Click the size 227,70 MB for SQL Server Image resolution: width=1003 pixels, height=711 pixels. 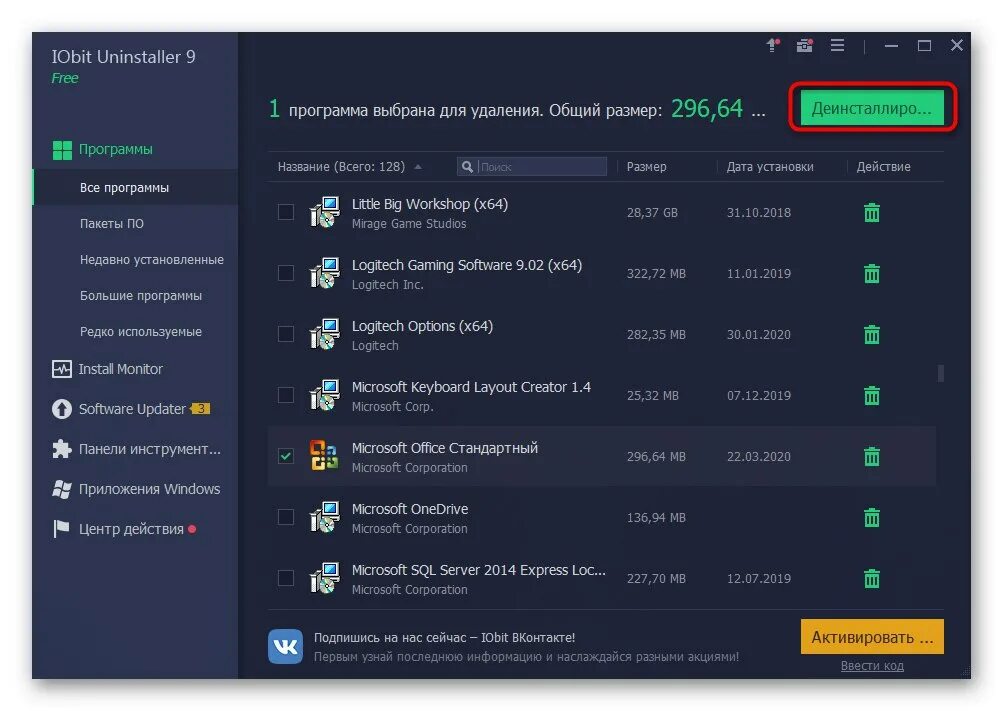pyautogui.click(x=656, y=579)
